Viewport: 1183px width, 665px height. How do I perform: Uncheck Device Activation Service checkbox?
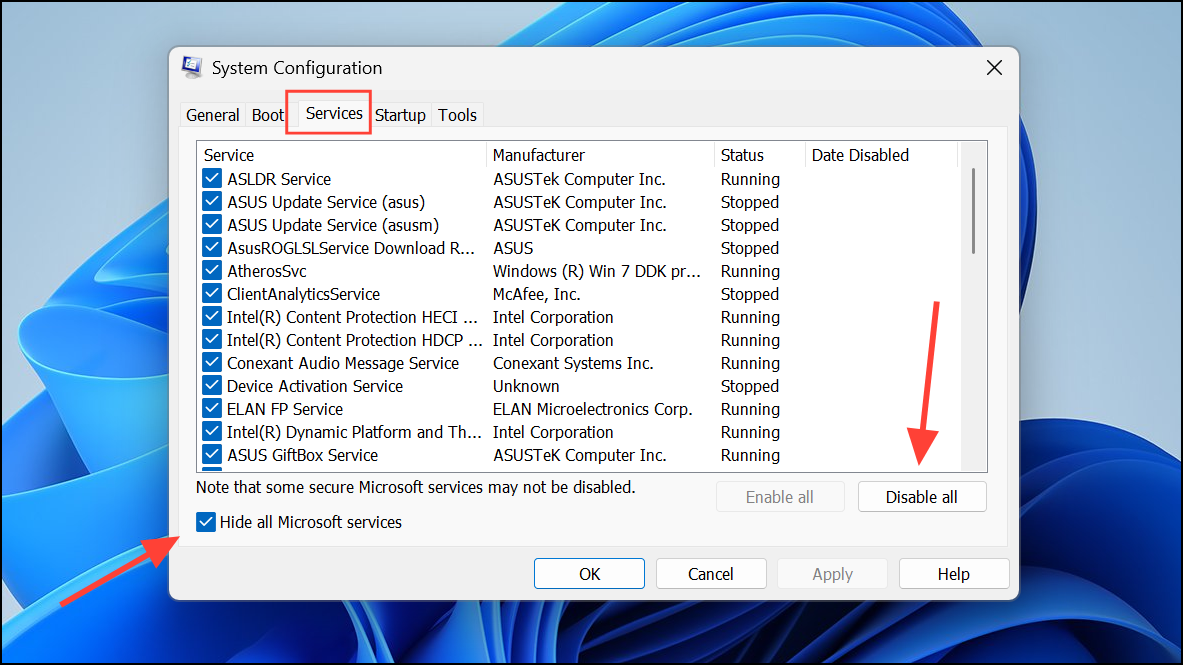[x=212, y=386]
